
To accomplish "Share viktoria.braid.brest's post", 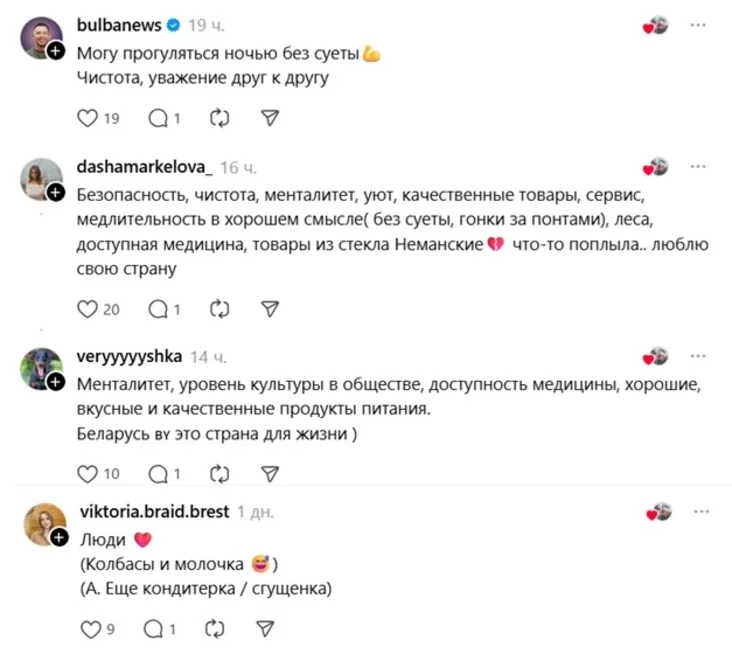I will click(x=265, y=629).
